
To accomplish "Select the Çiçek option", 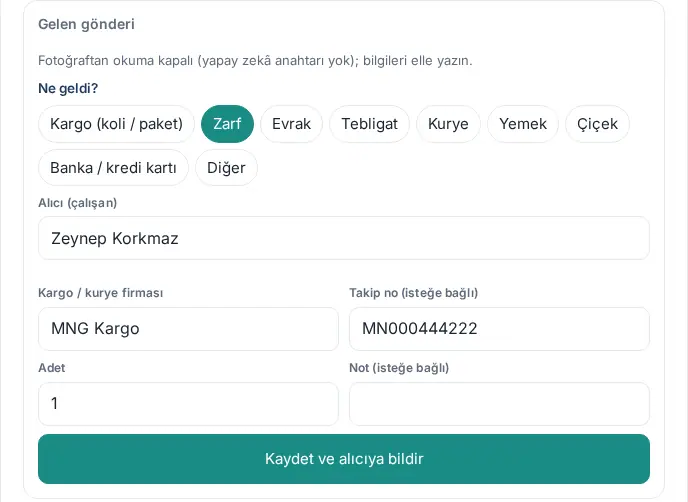I will coord(597,124).
